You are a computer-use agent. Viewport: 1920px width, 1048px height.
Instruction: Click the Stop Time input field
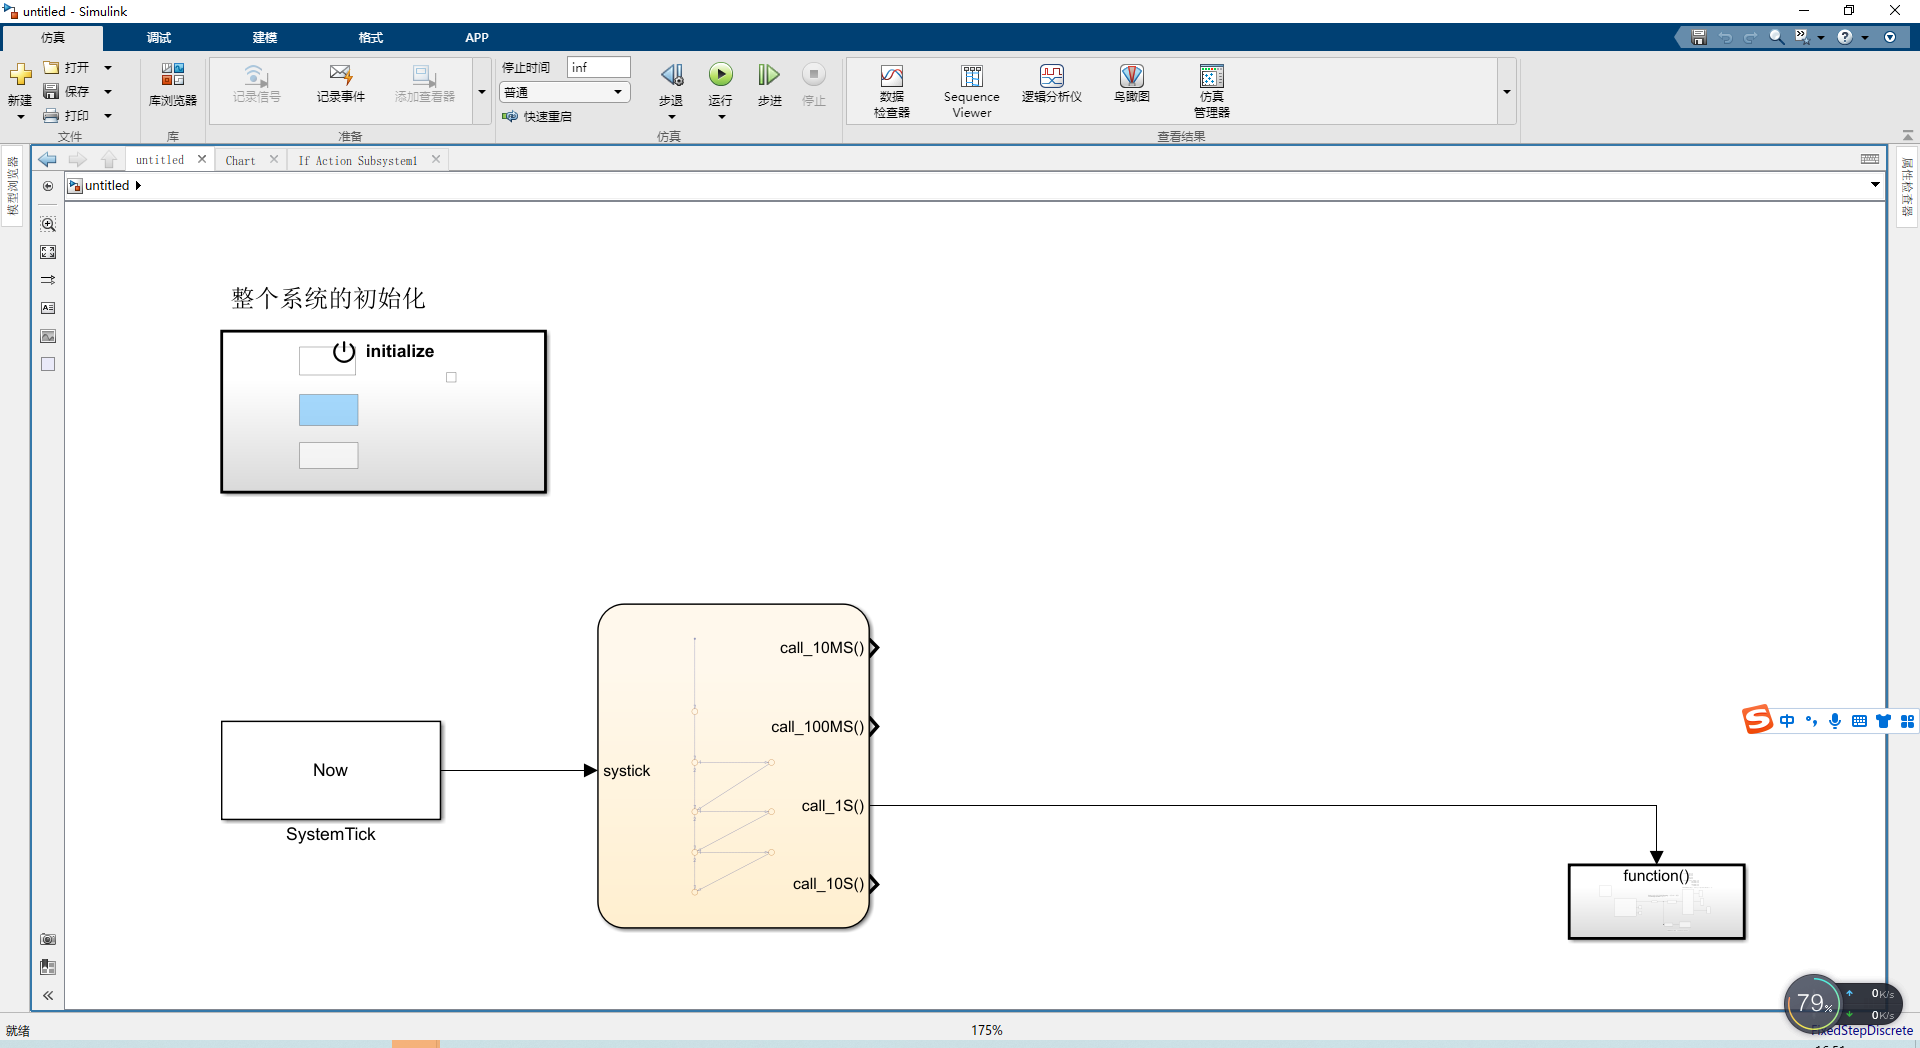(x=598, y=67)
